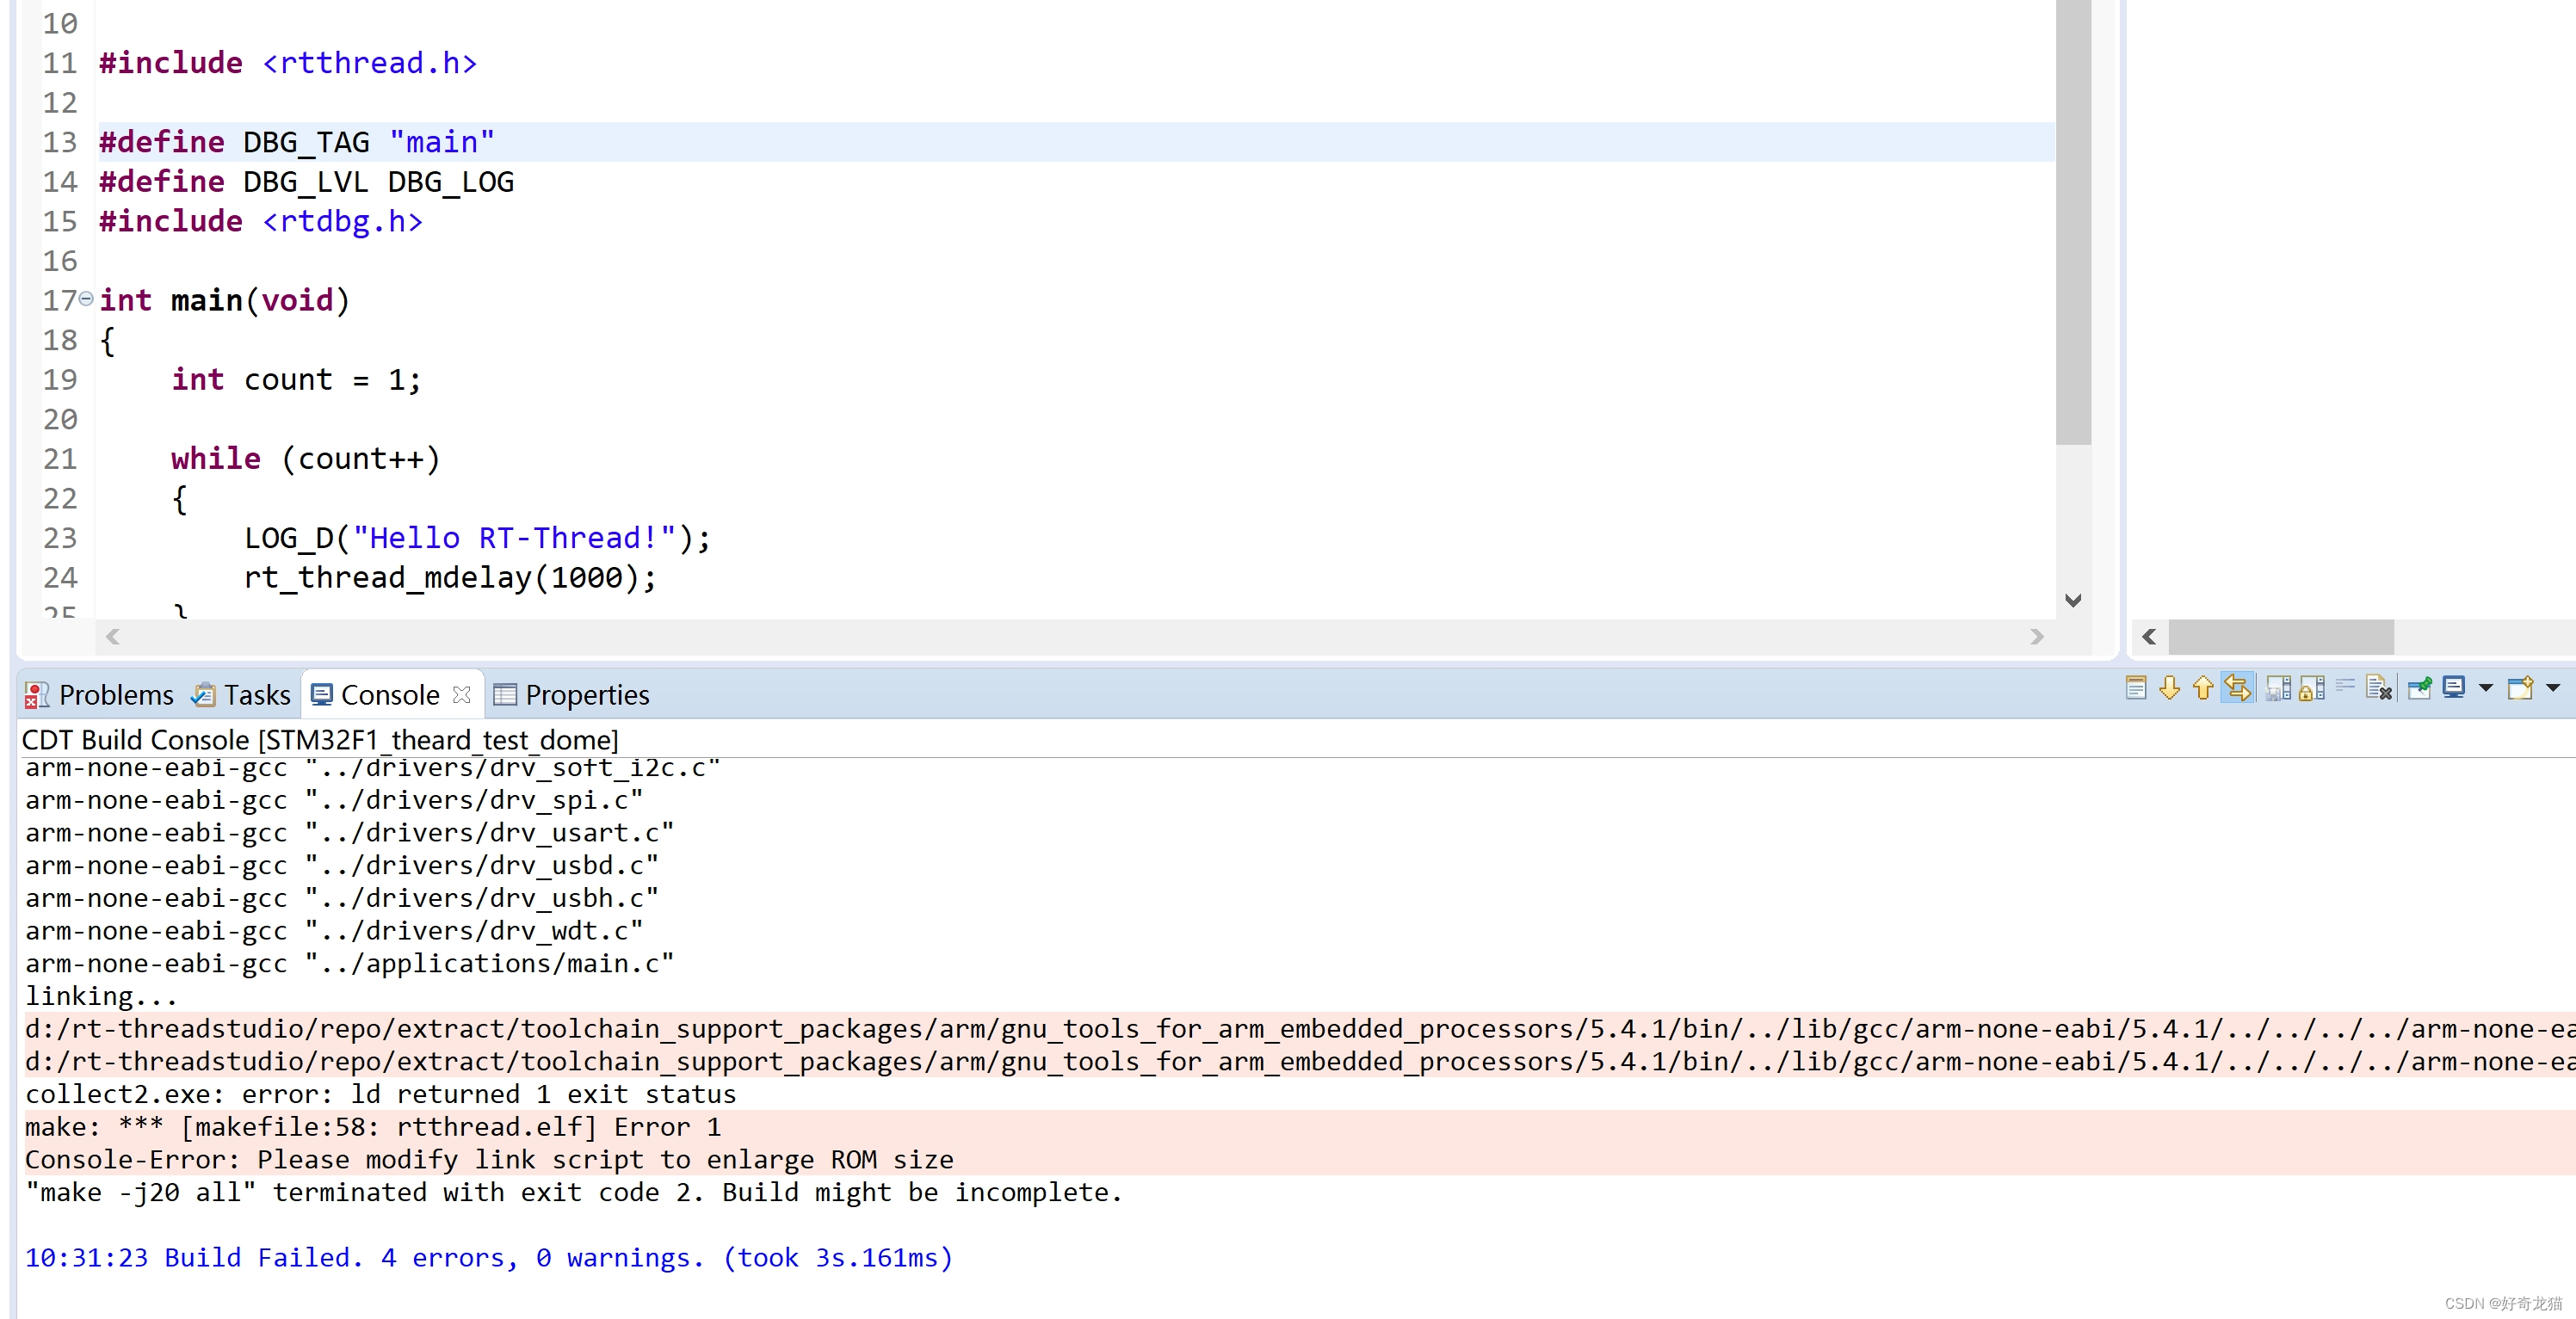Click the right panel horizontal scrollbar thumb

point(2281,636)
